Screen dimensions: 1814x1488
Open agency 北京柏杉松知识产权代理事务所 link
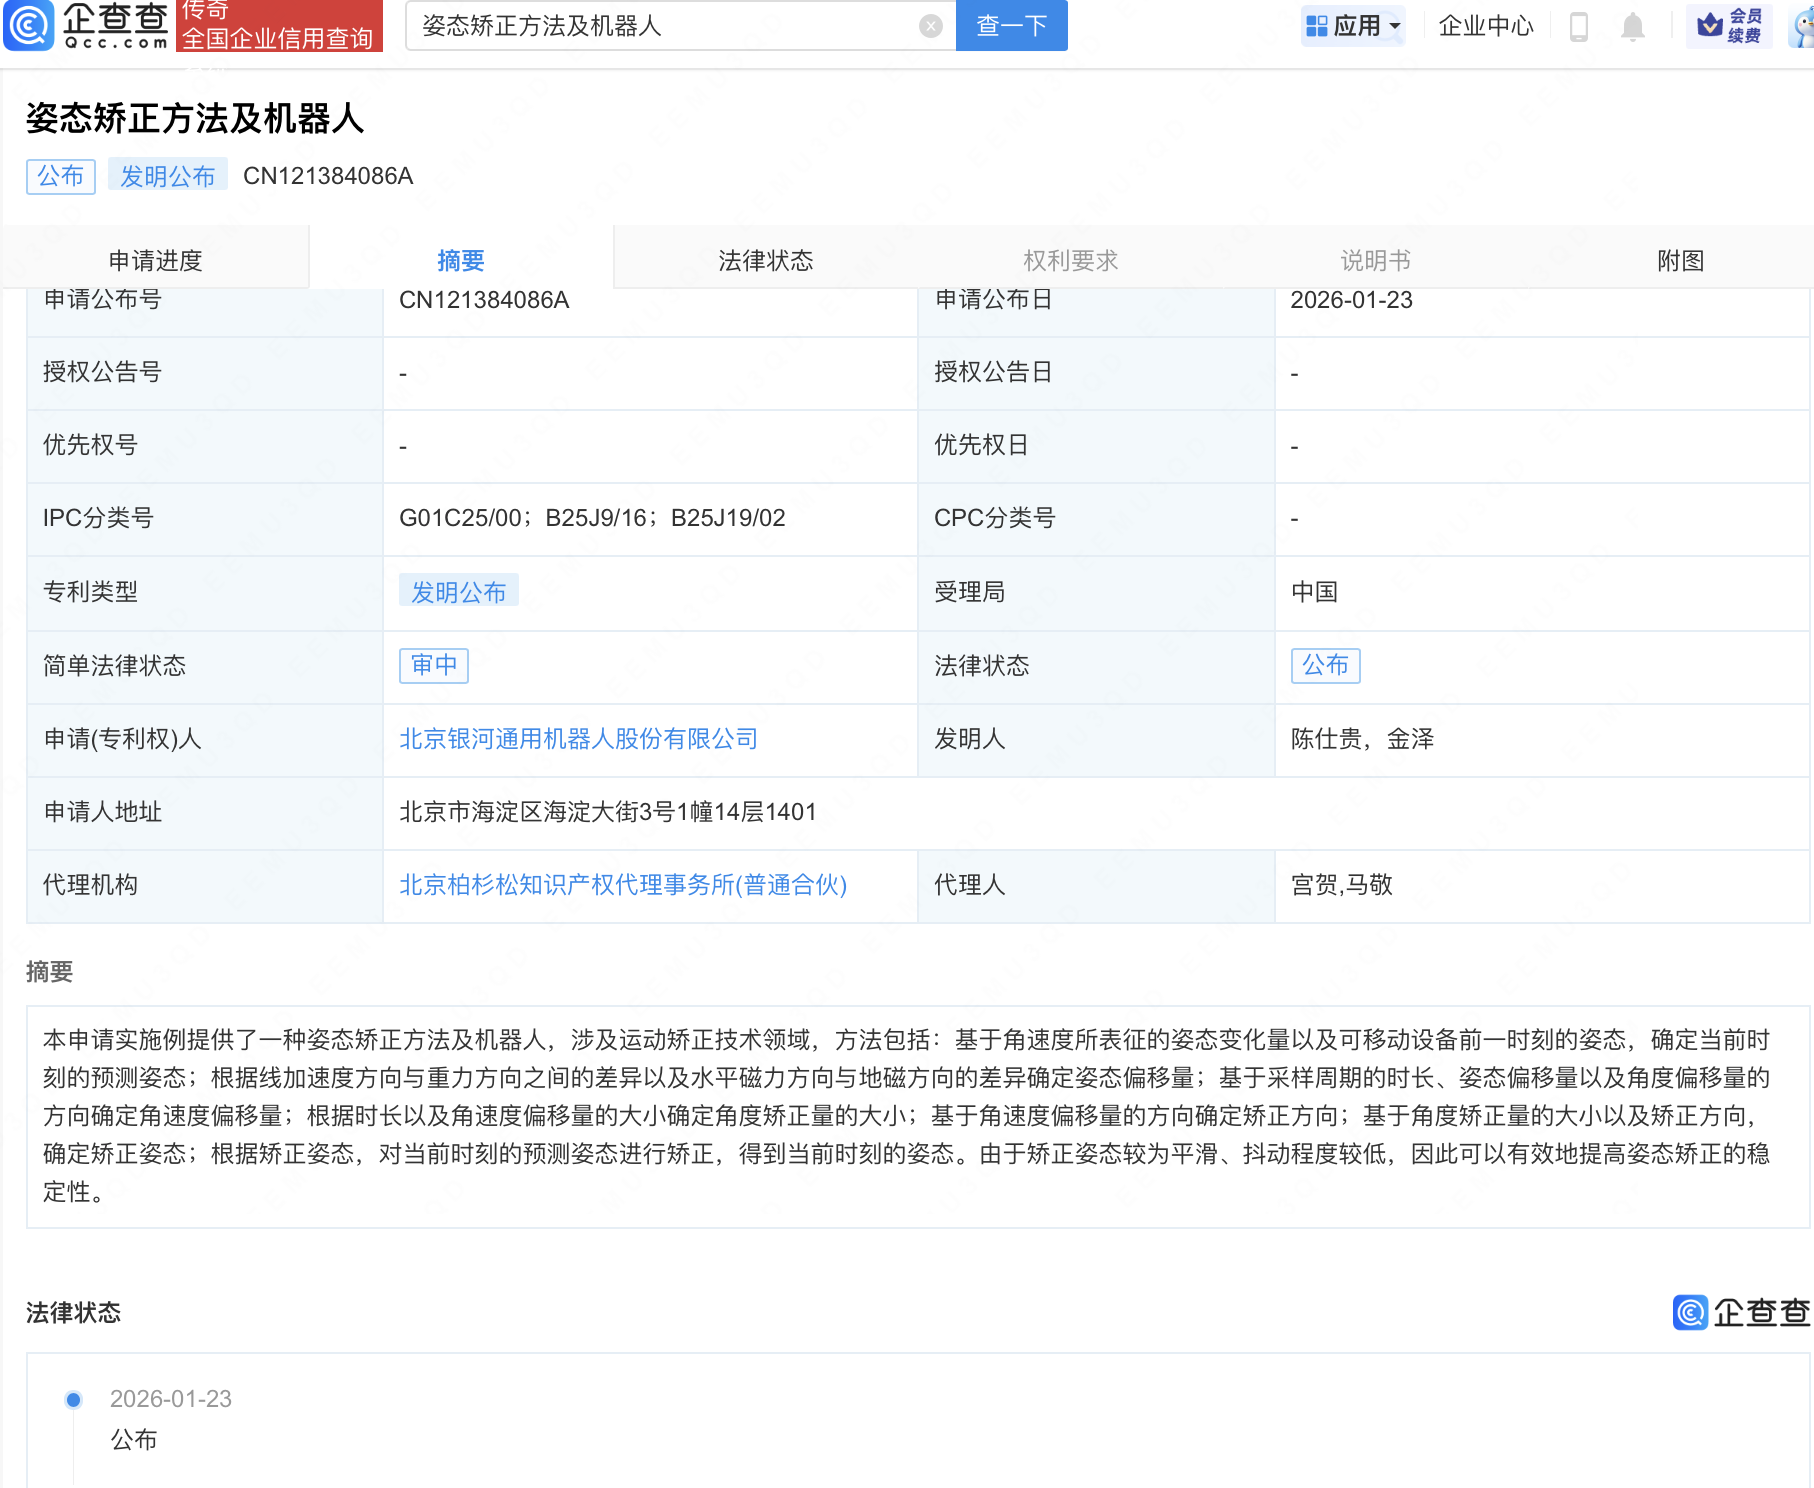pyautogui.click(x=622, y=885)
